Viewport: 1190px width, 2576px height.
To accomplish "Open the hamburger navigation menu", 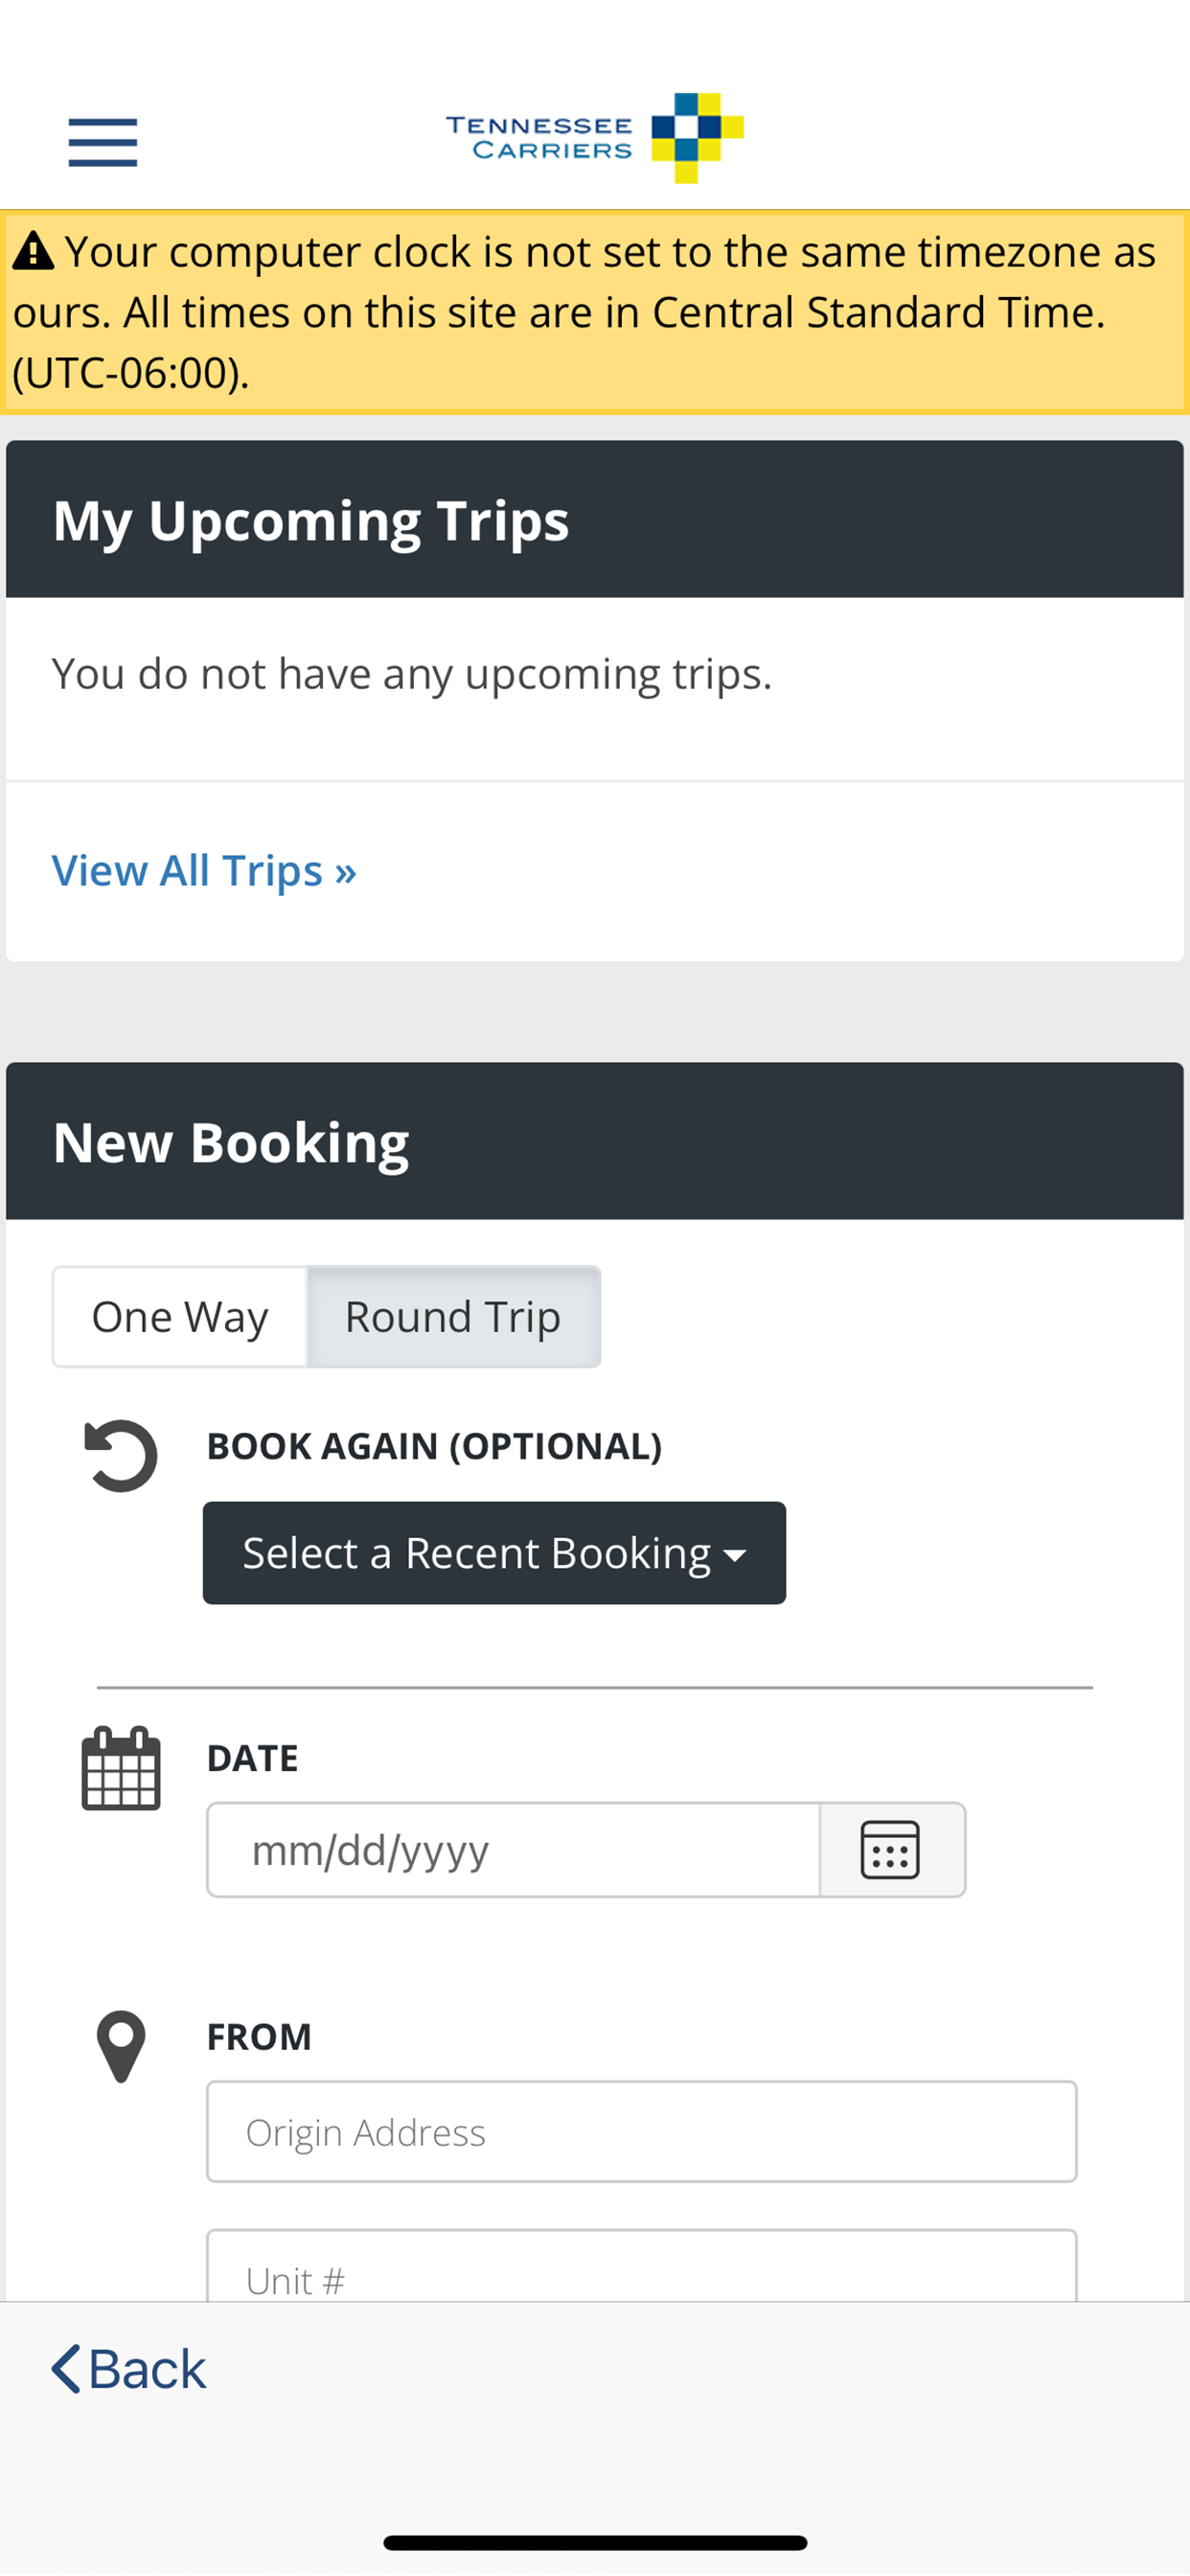I will click(103, 142).
